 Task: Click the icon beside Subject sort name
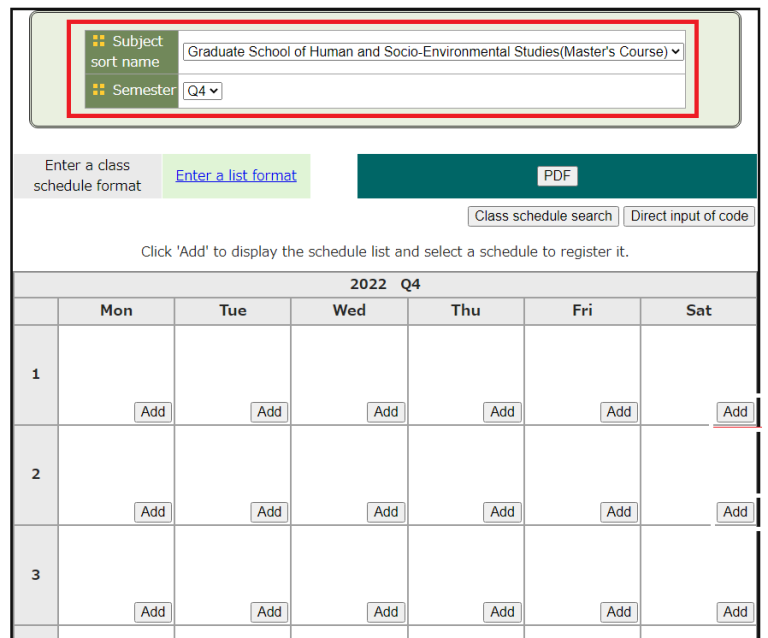(x=98, y=42)
